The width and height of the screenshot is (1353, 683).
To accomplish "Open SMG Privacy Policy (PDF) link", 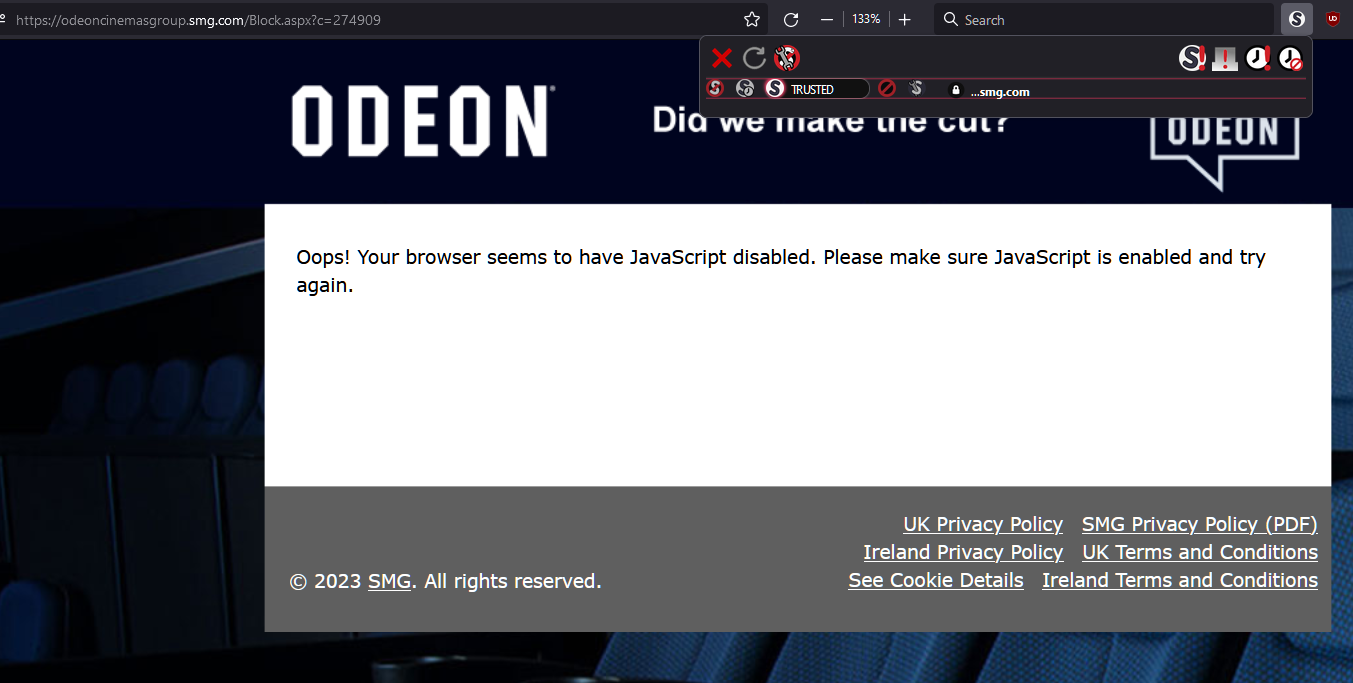I will point(1200,524).
